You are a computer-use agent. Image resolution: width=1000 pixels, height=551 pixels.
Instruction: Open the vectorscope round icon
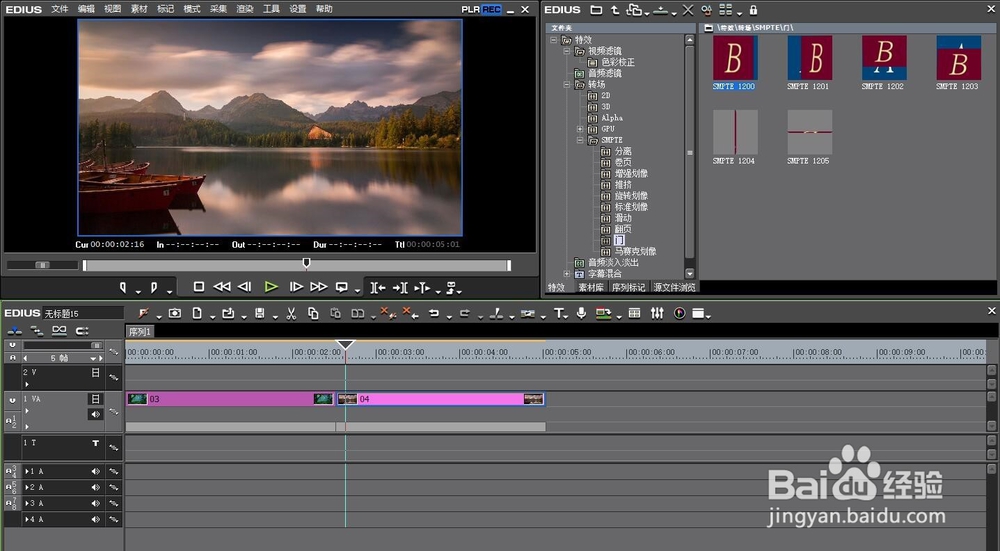[x=679, y=313]
